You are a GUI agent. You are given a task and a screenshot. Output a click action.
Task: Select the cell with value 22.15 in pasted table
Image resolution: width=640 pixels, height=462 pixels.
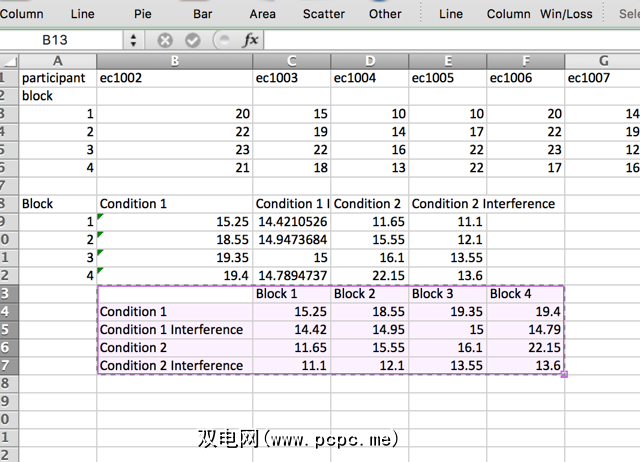(x=526, y=347)
